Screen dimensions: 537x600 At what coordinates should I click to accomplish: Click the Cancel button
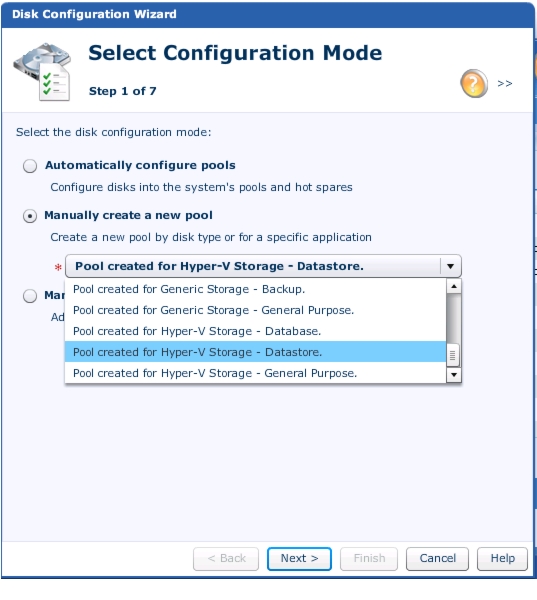(x=437, y=559)
